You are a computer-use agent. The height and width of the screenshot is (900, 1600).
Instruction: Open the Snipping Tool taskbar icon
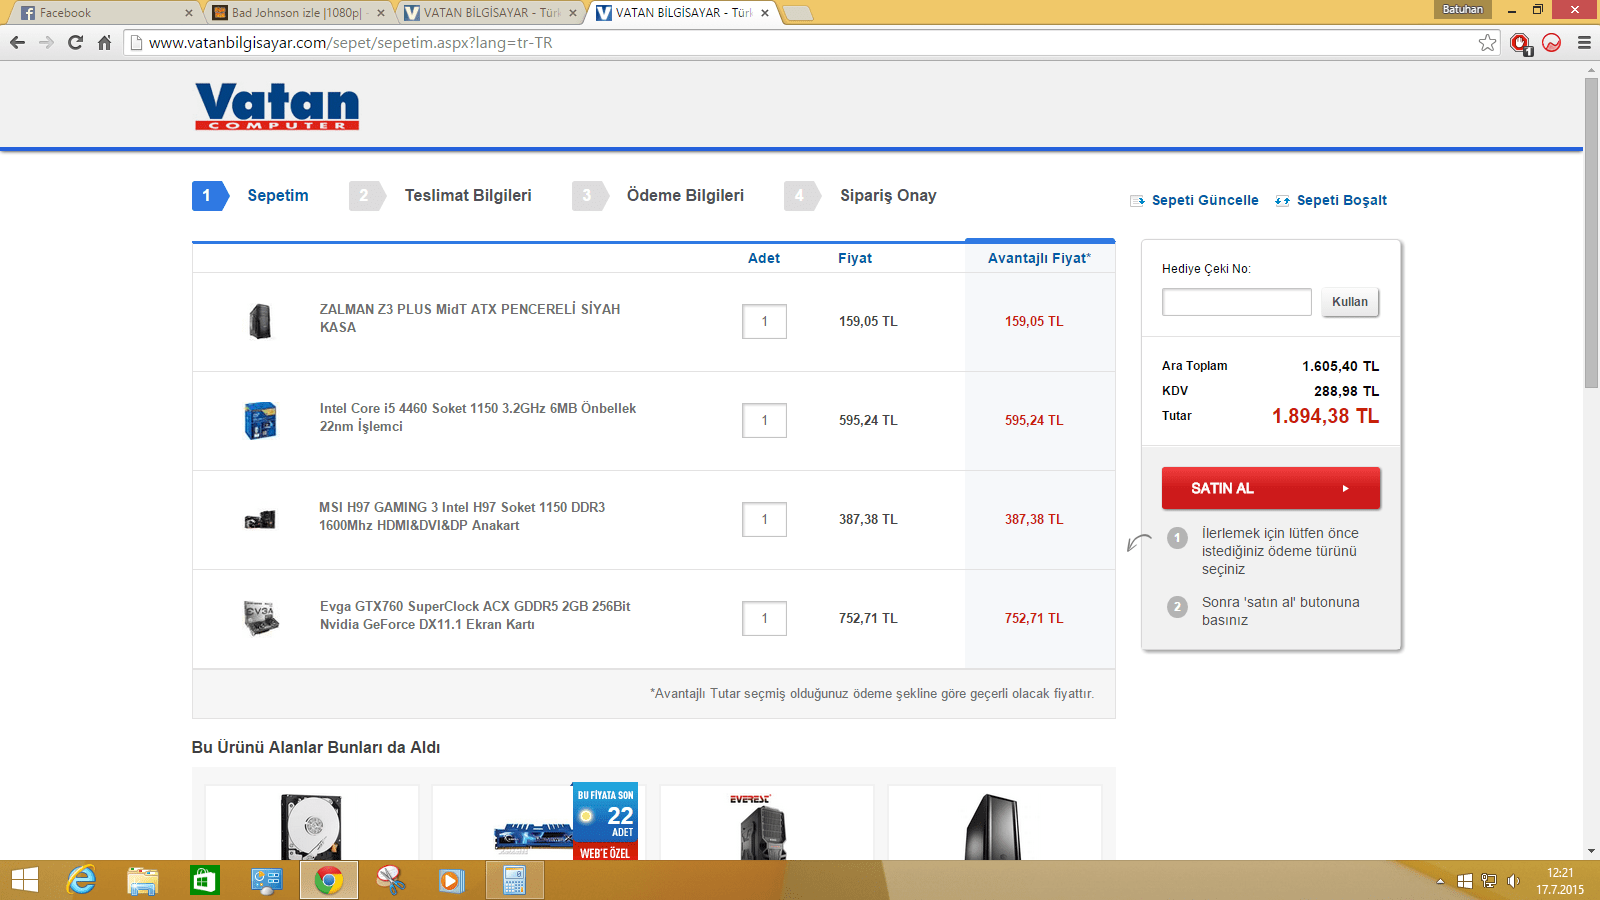[390, 880]
